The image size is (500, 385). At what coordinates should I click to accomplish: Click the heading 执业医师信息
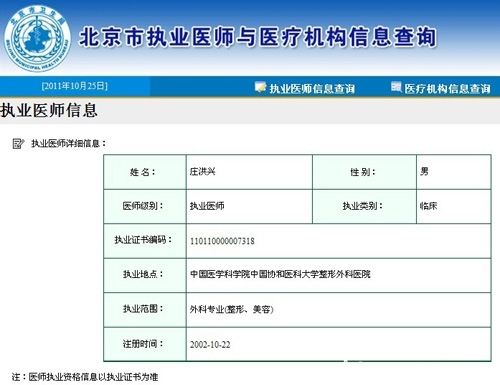(49, 110)
